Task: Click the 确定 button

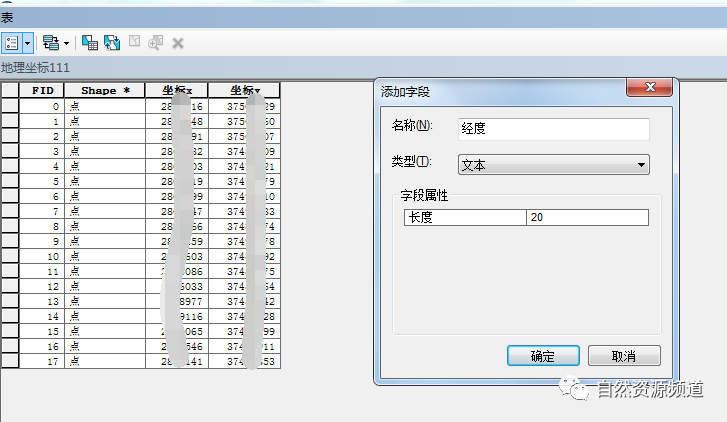Action: 543,356
